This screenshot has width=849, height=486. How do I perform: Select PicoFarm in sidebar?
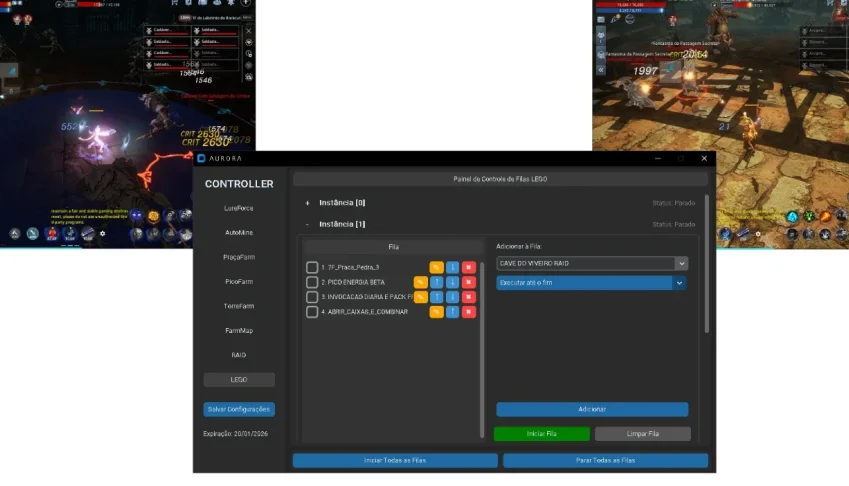pos(239,281)
